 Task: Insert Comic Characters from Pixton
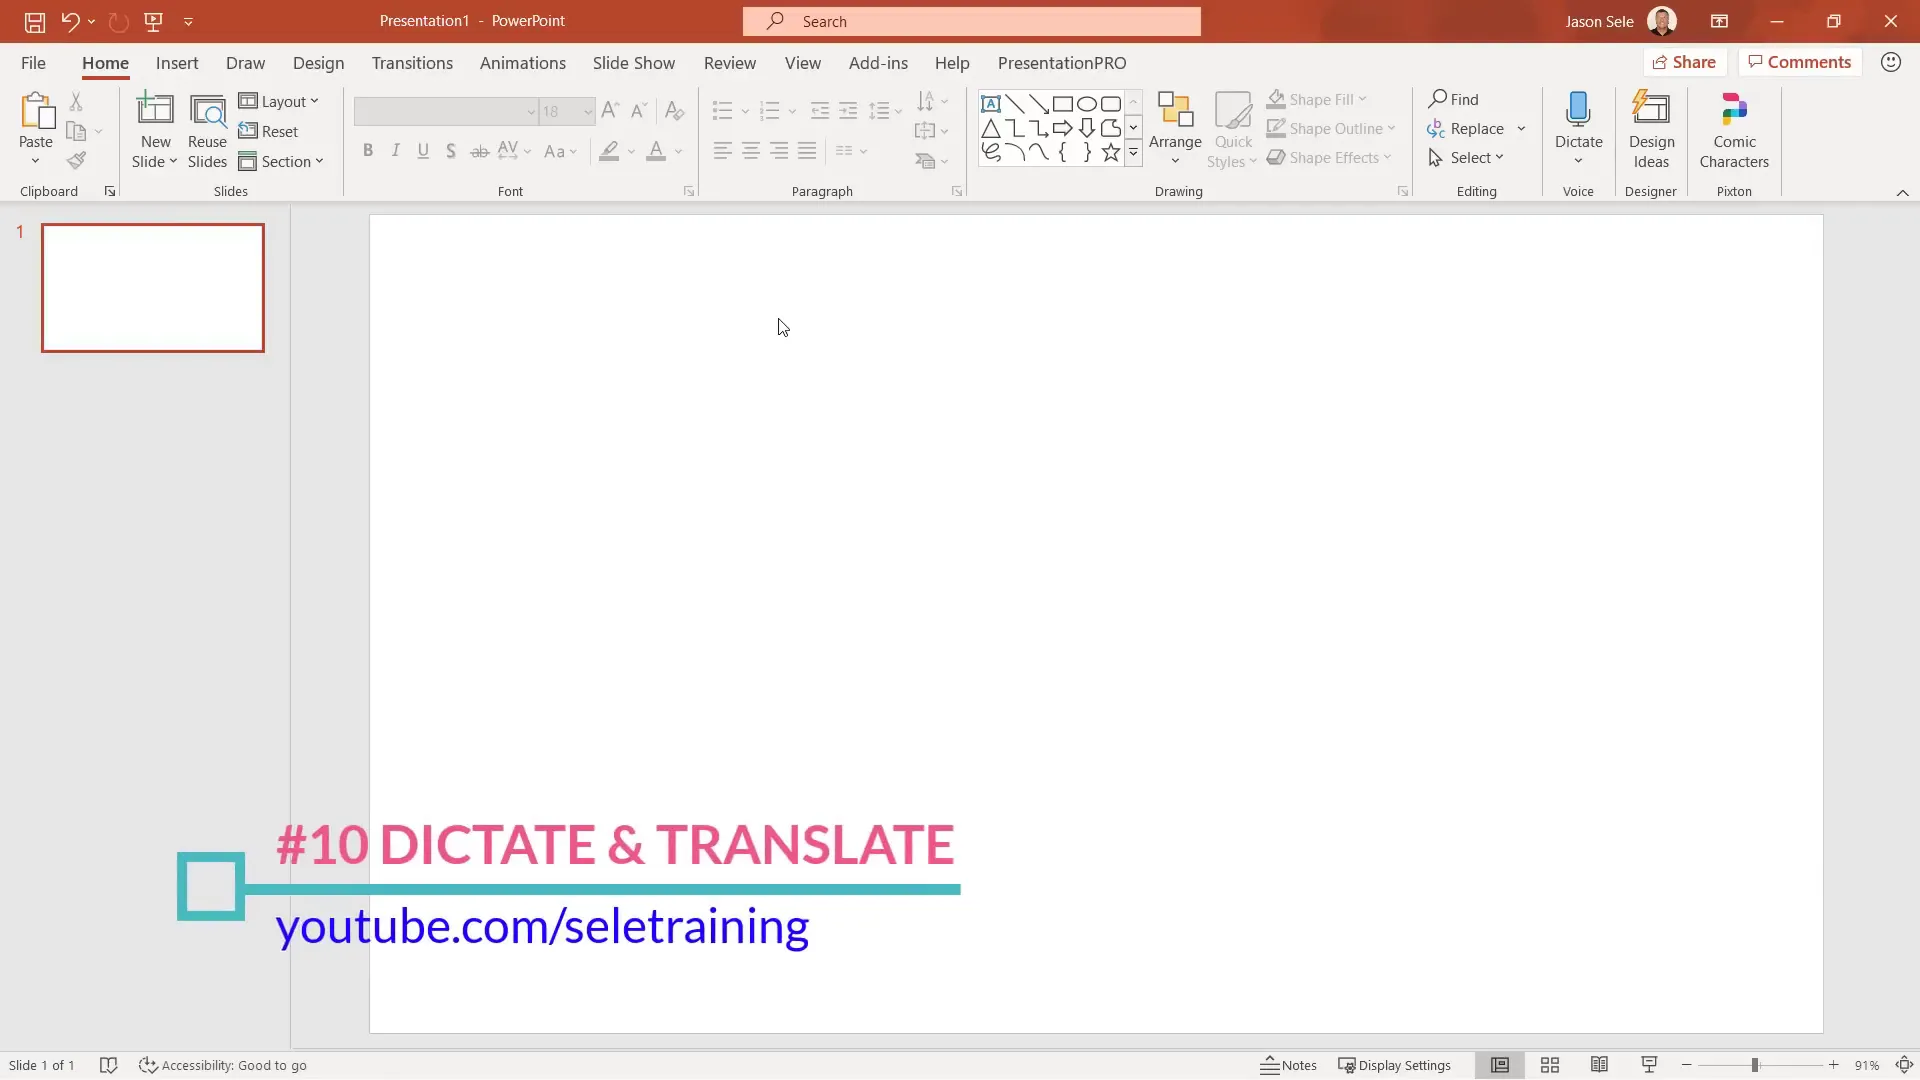[x=1733, y=128]
